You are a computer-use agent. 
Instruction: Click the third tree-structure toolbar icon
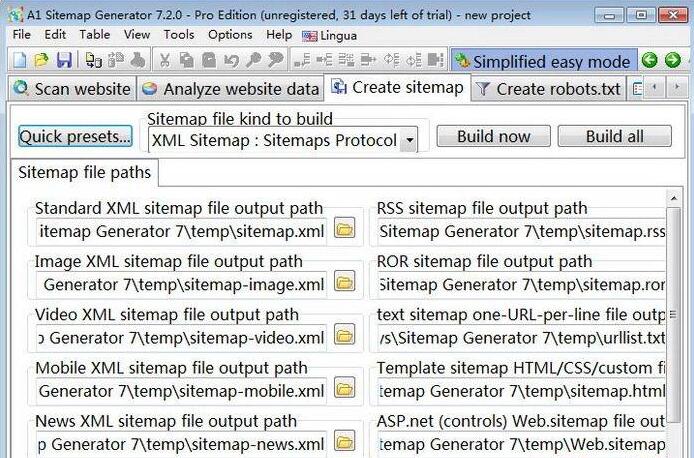click(x=347, y=60)
